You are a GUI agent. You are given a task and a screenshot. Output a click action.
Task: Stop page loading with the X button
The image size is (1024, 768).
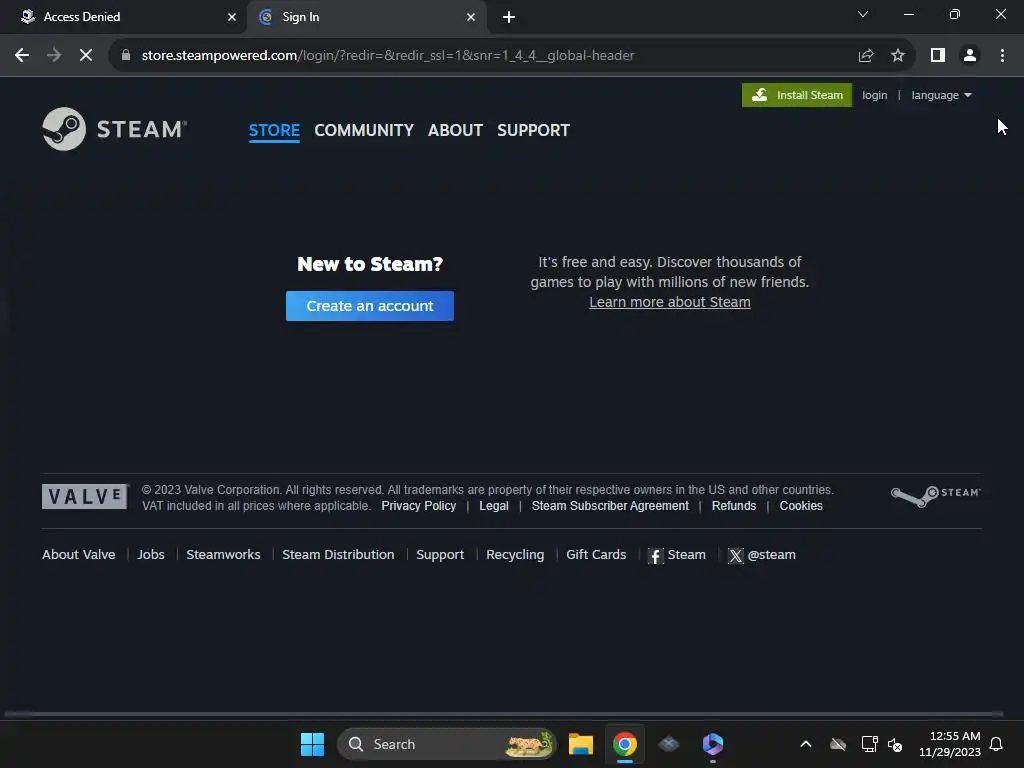(x=86, y=56)
